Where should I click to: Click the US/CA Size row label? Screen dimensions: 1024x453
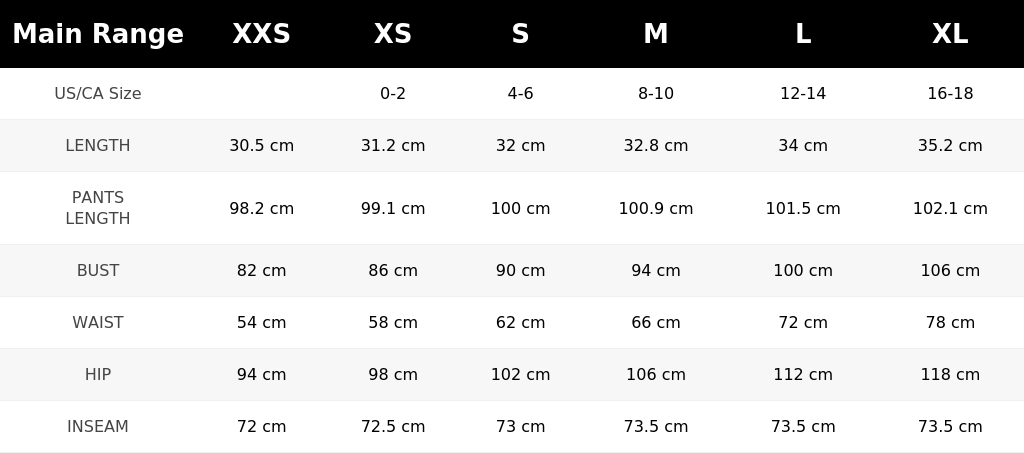pos(98,93)
